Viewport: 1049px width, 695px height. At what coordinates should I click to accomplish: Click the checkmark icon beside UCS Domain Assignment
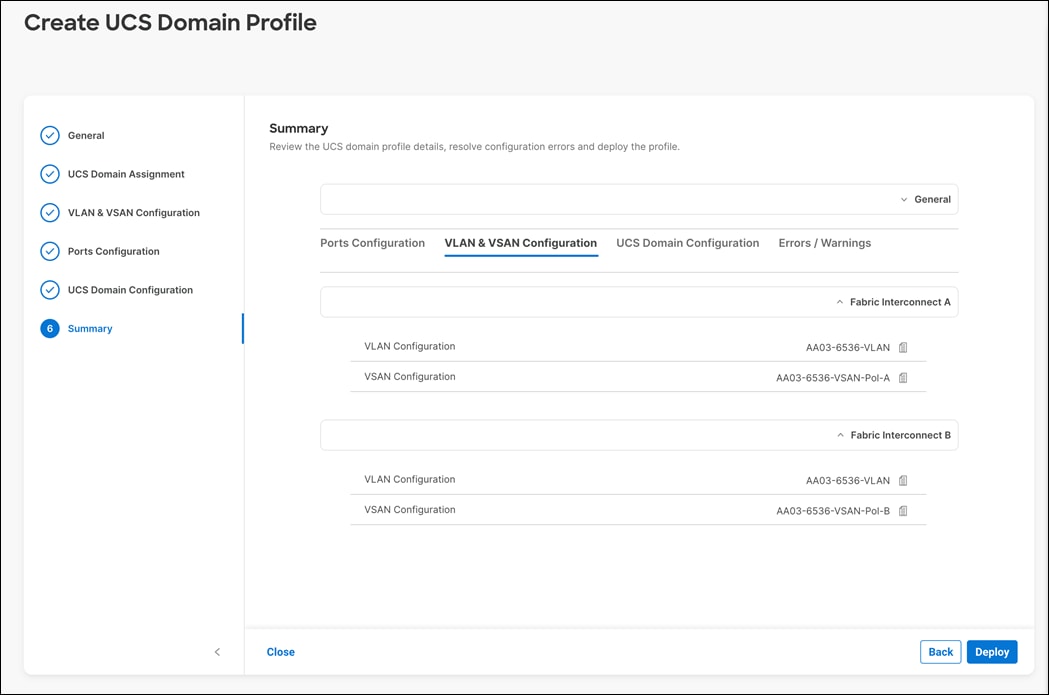pos(50,173)
